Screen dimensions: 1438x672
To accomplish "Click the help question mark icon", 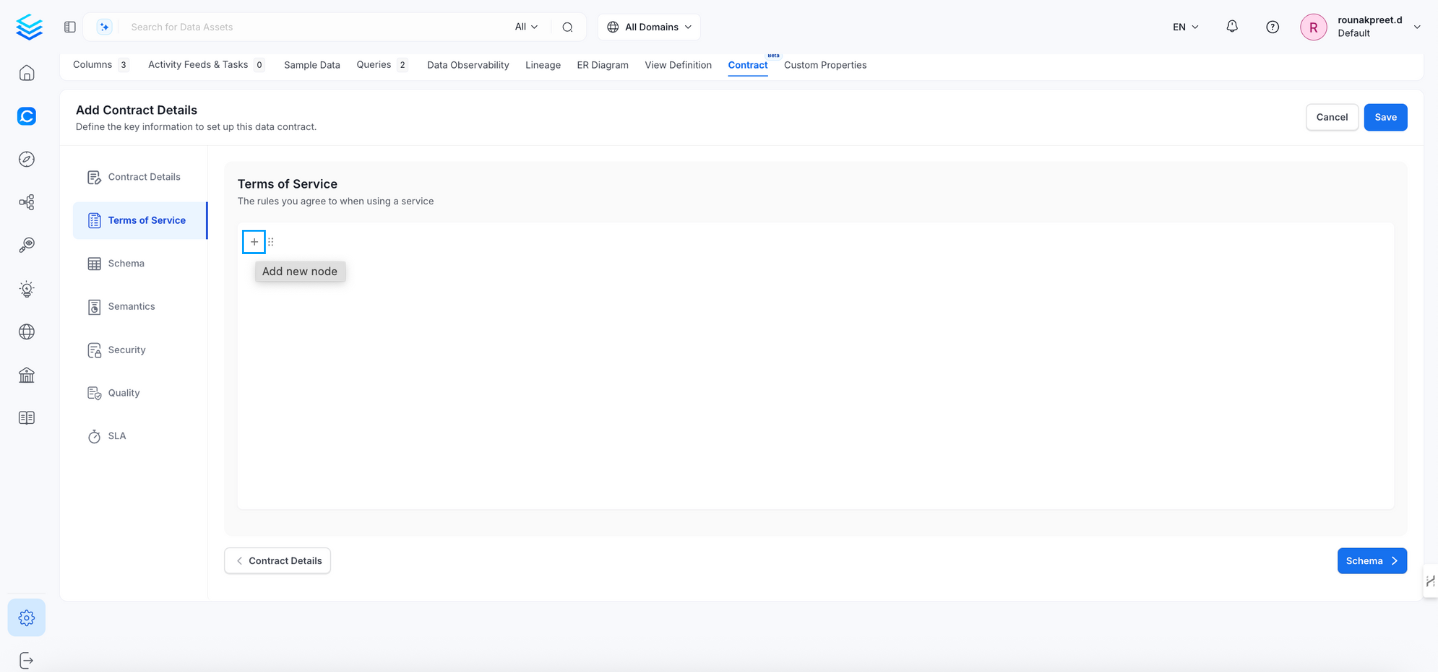I will click(1272, 27).
